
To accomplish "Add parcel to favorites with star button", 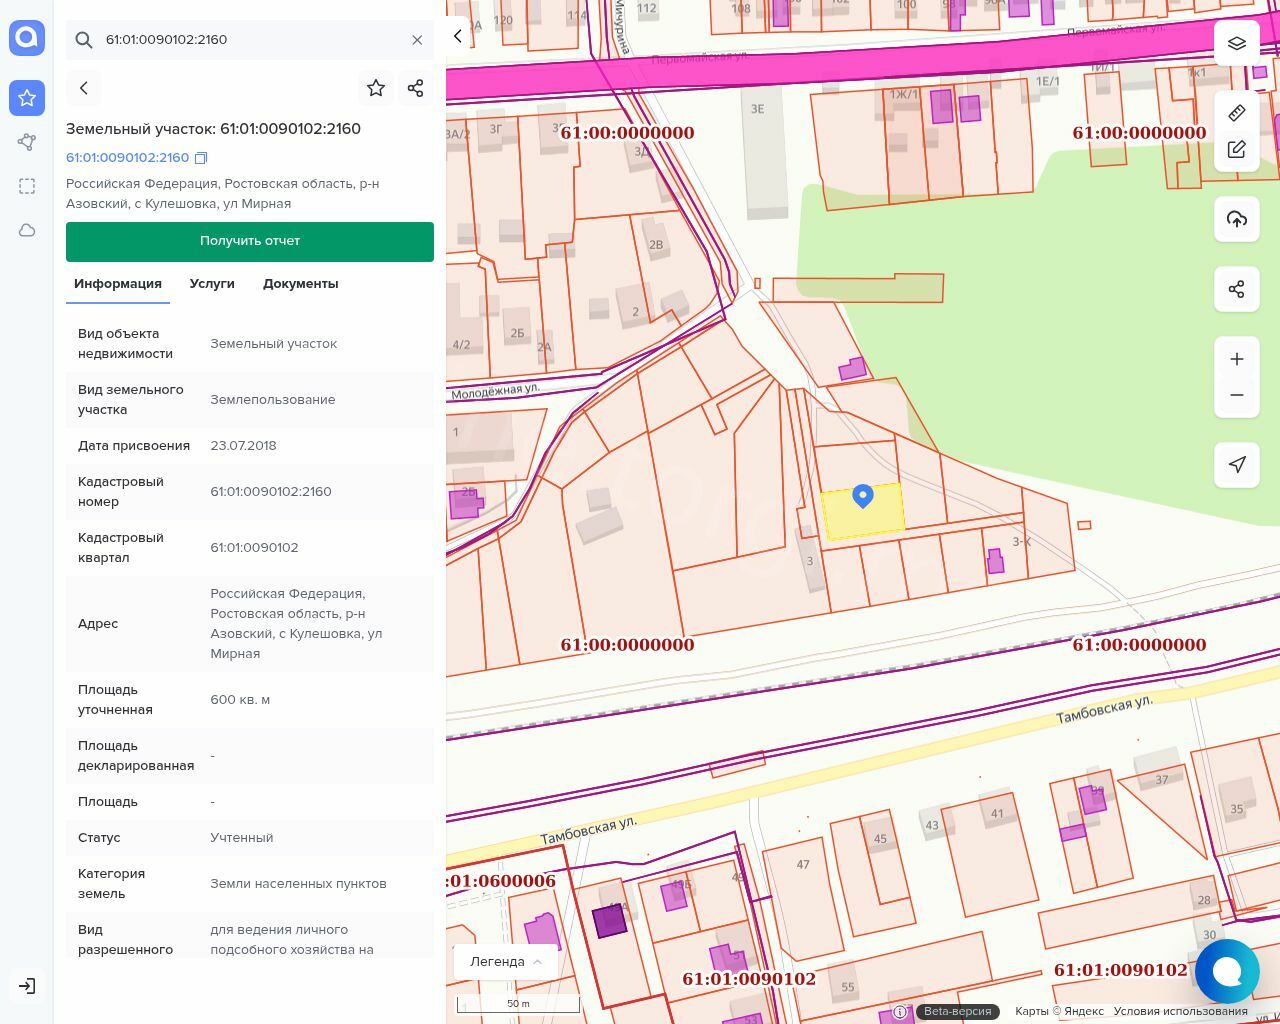I will click(x=376, y=88).
